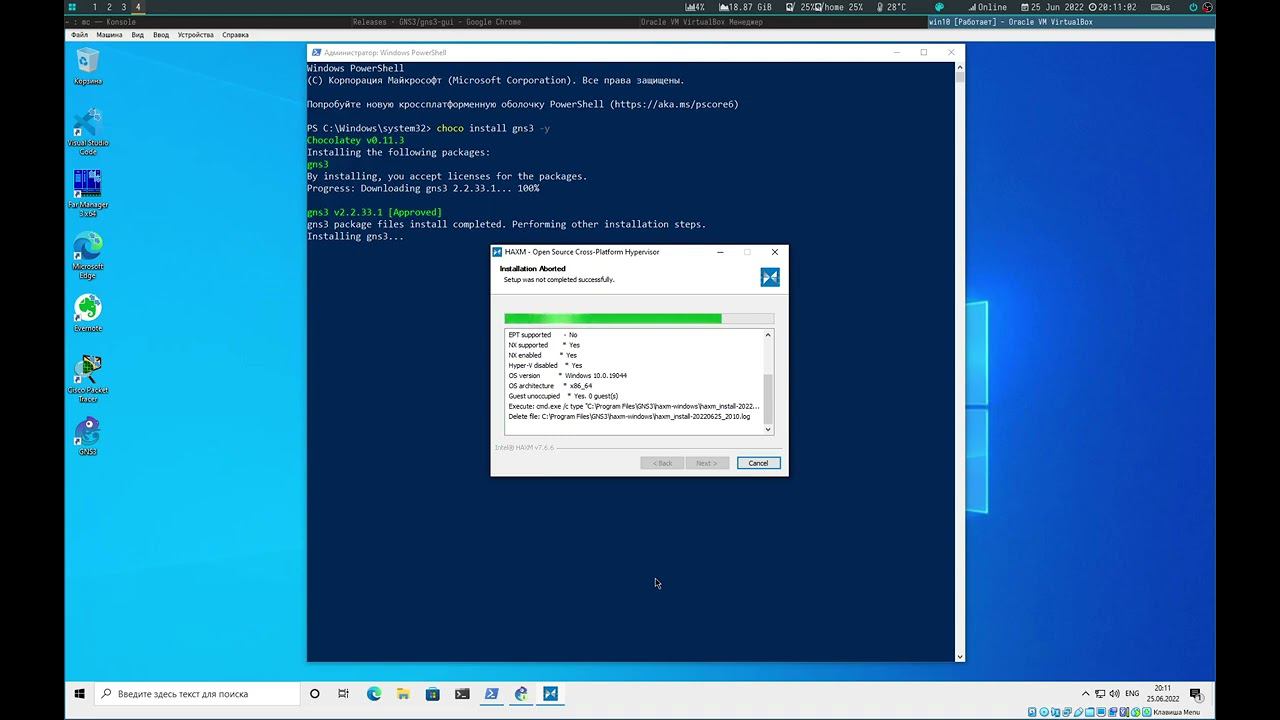Open File Explorer from the taskbar

tap(403, 694)
